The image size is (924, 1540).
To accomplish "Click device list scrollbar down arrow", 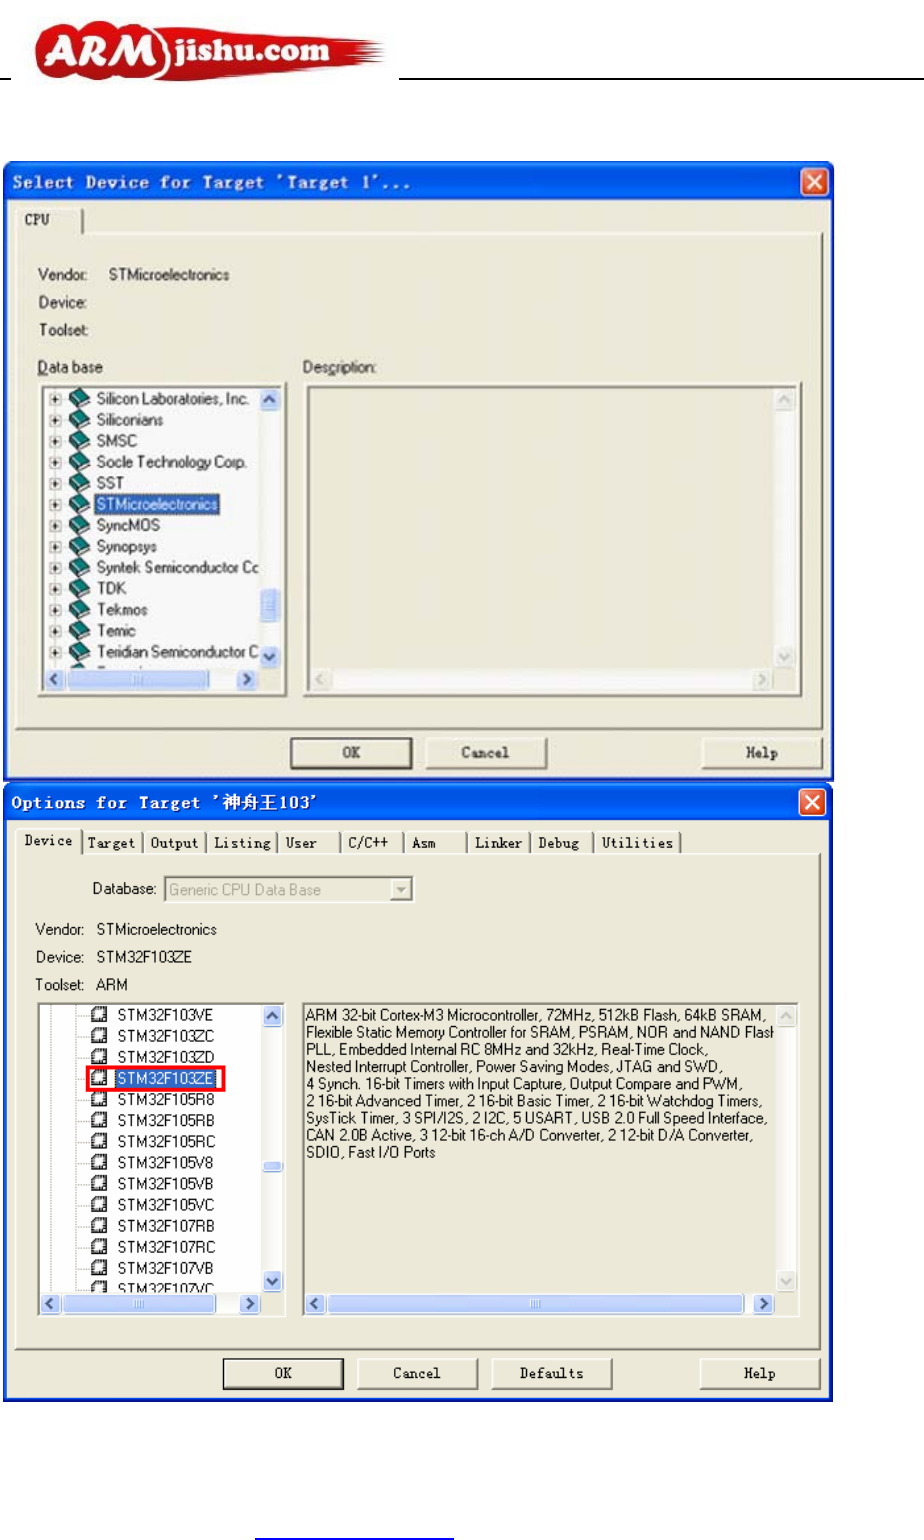I will click(x=272, y=1281).
